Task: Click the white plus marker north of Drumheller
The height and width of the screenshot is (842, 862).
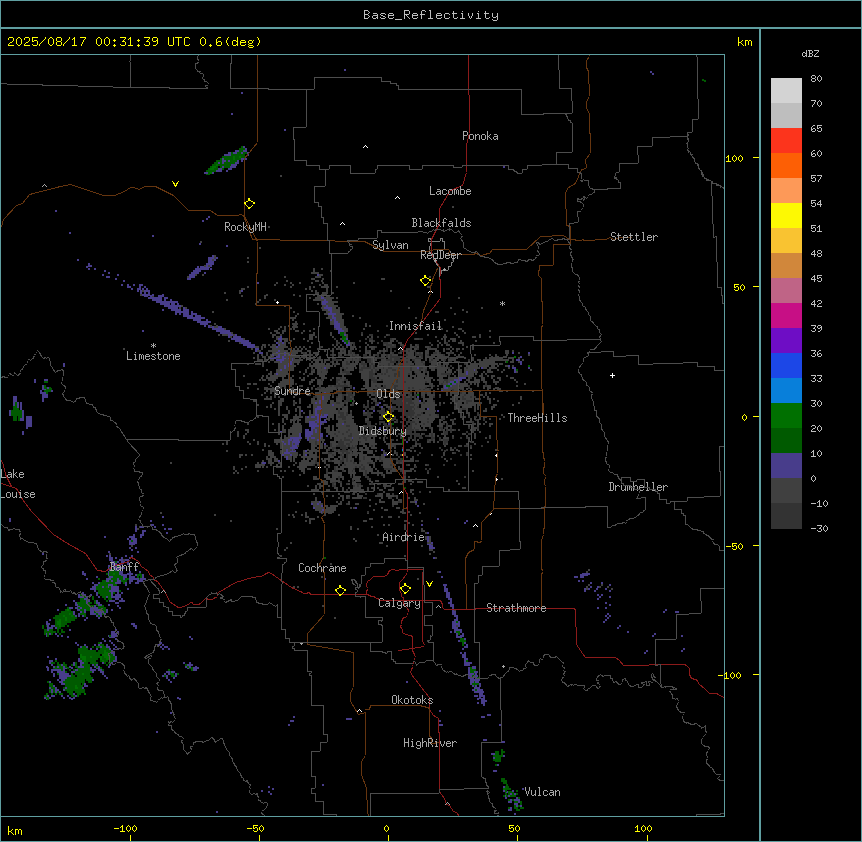Action: [612, 375]
